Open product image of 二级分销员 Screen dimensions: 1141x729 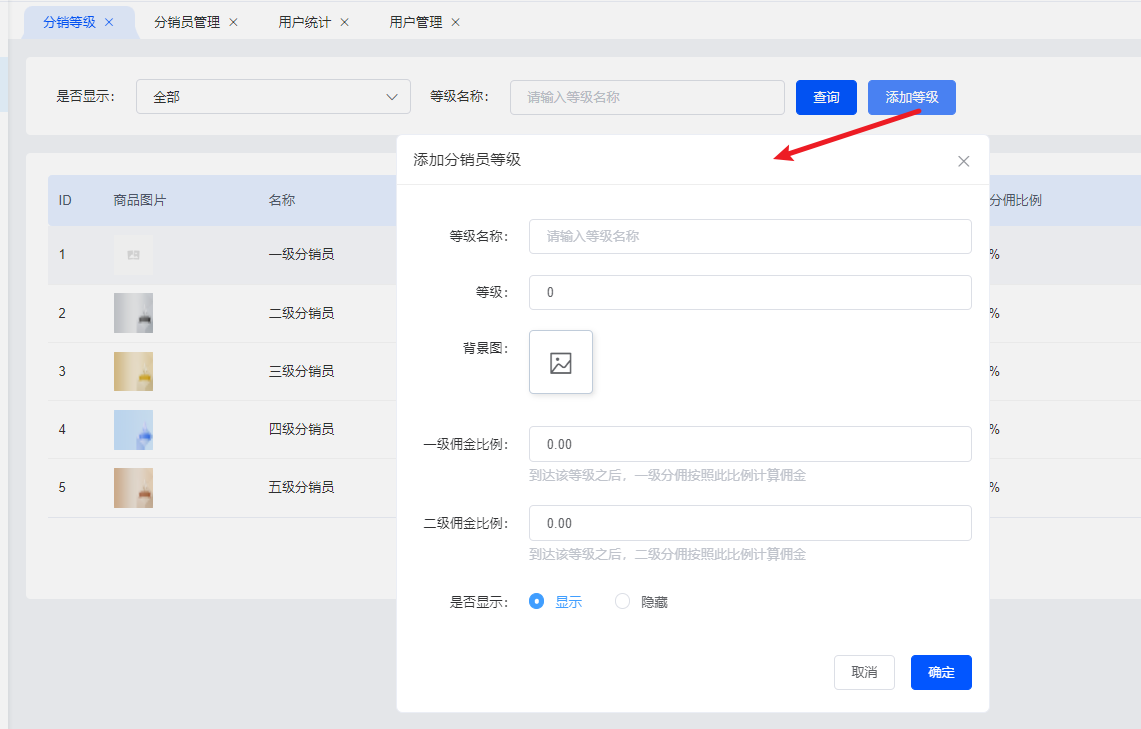133,313
